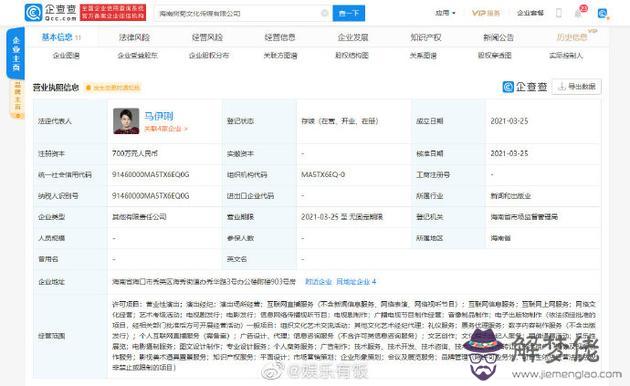630x386 pixels.
Task: Switch to the 经营风险 tab
Action: [207, 37]
